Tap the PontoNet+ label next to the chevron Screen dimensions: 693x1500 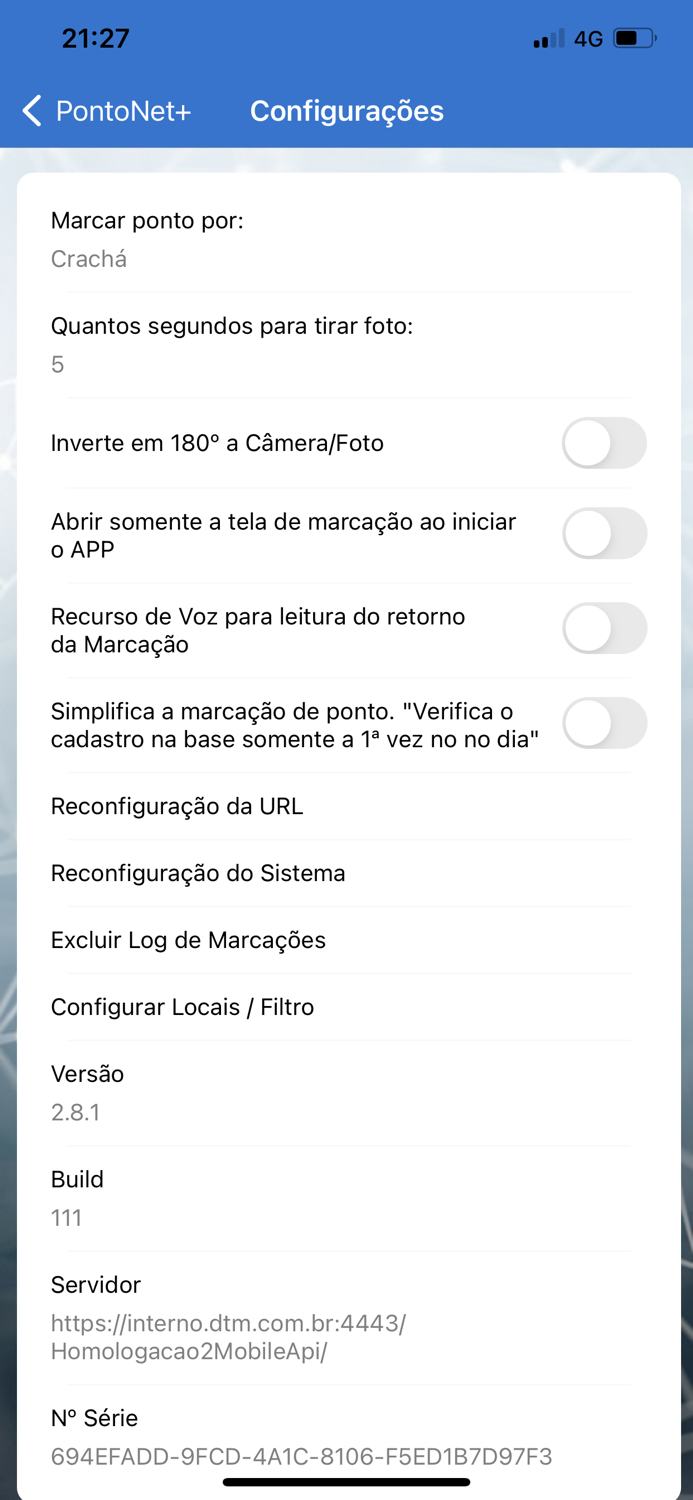(125, 111)
